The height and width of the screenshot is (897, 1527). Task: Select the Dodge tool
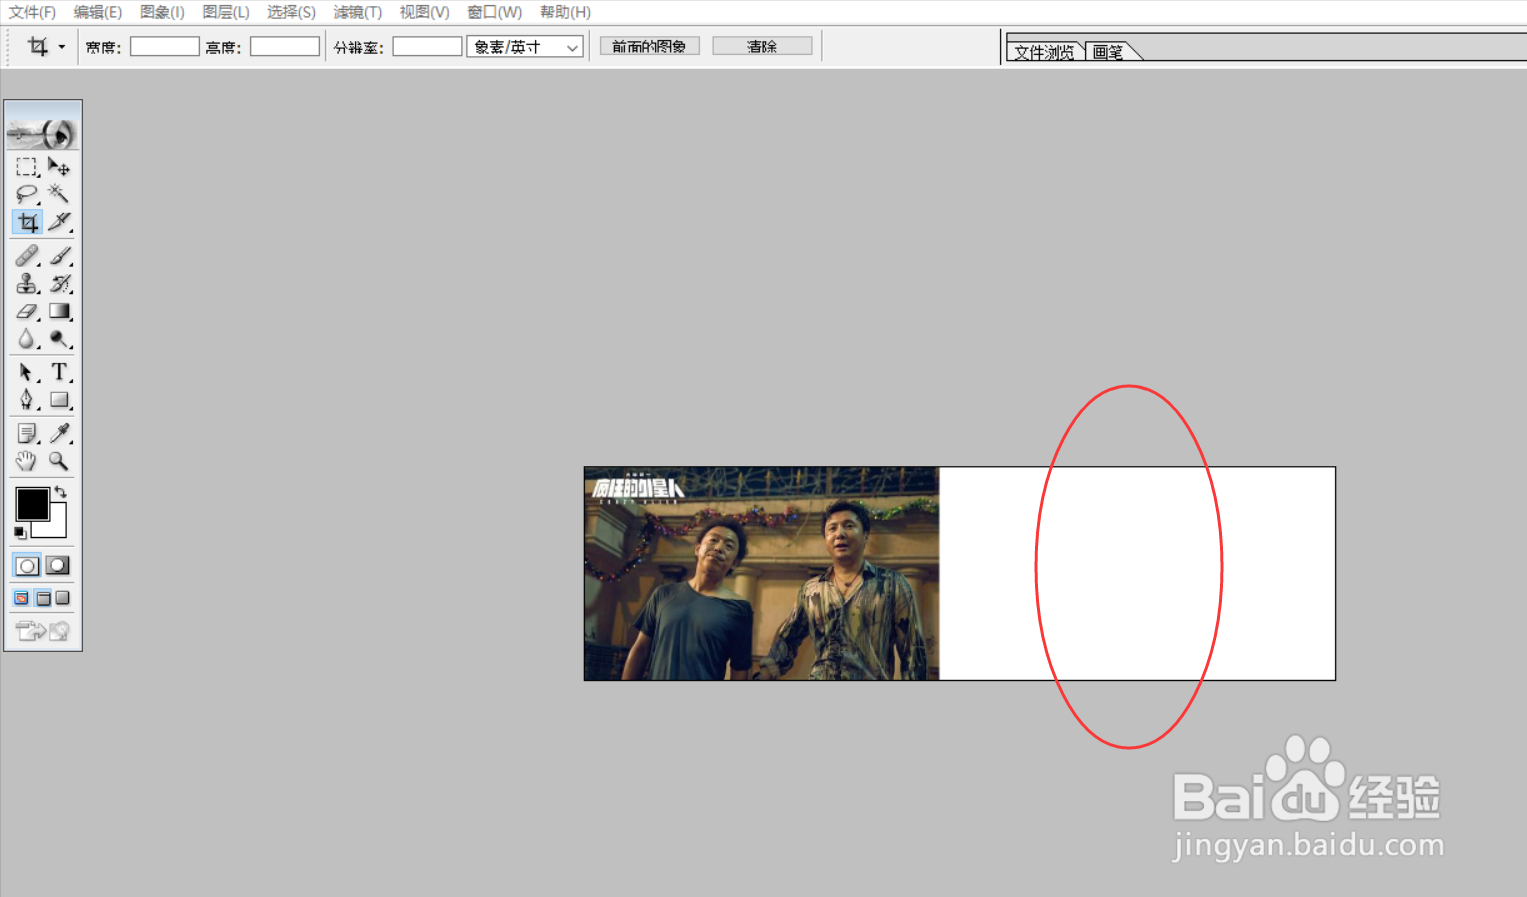pos(59,339)
